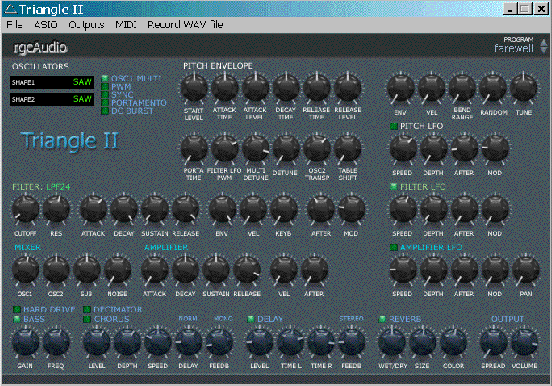
Task: Toggle the CHORUS effect LED
Action: (x=87, y=319)
